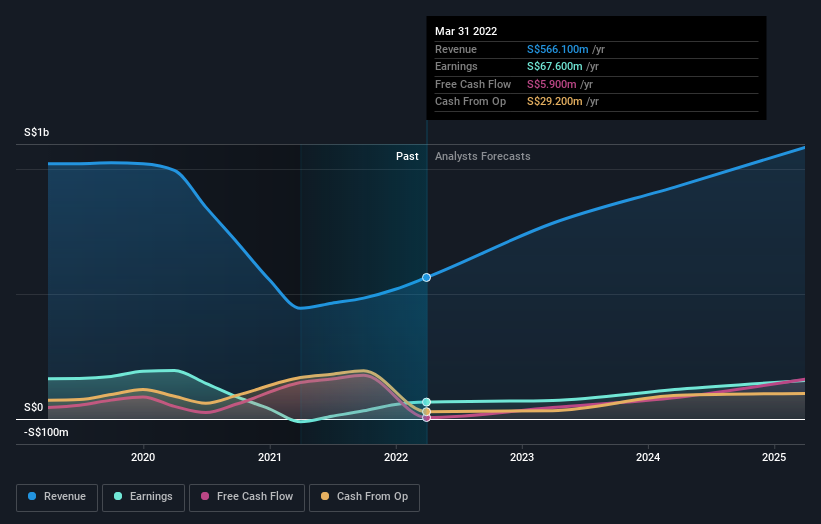Click the Revenue row label in tooltip
Viewport: 821px width, 524px height.
(456, 49)
